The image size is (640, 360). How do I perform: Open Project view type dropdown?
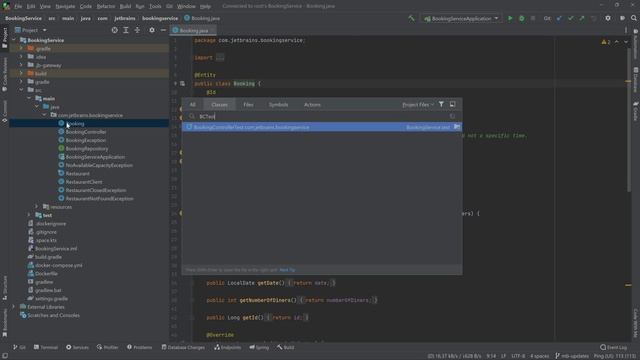tap(31, 30)
